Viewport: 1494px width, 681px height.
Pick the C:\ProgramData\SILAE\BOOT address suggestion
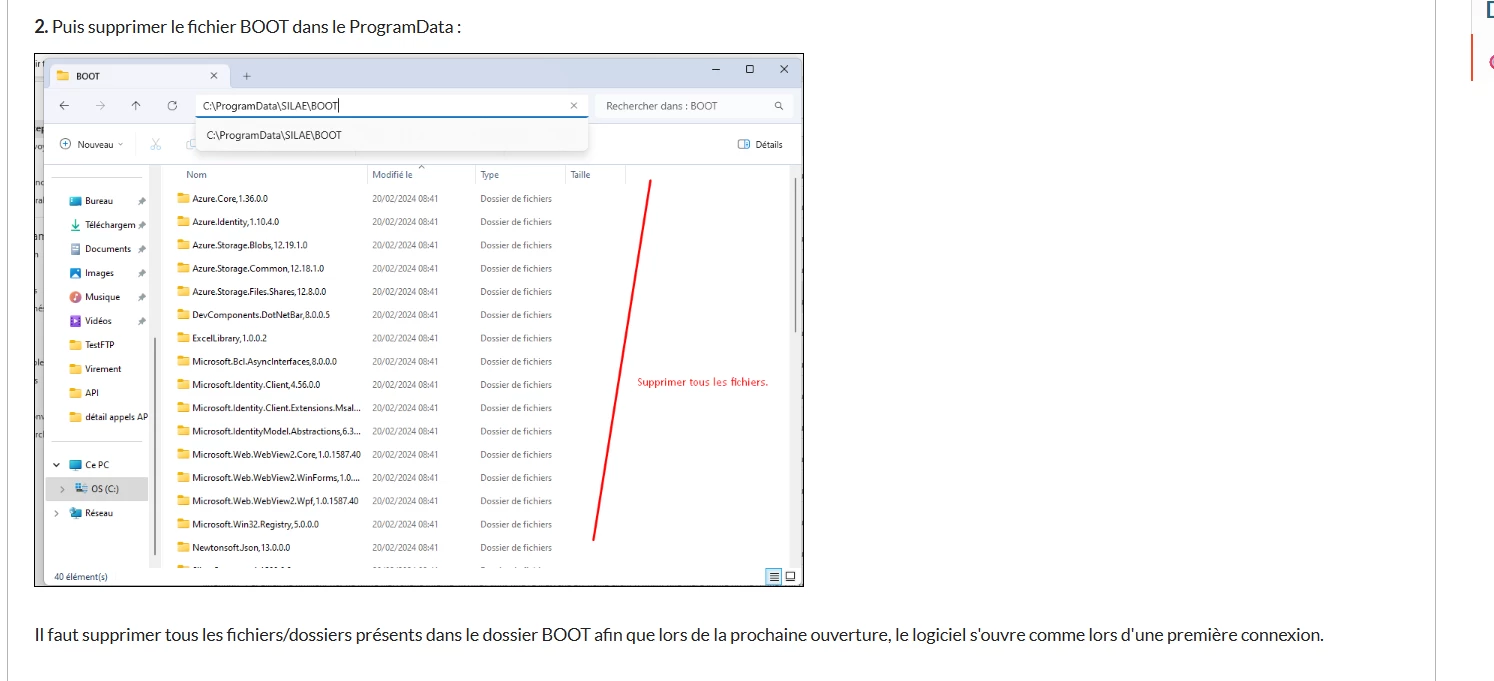392,135
